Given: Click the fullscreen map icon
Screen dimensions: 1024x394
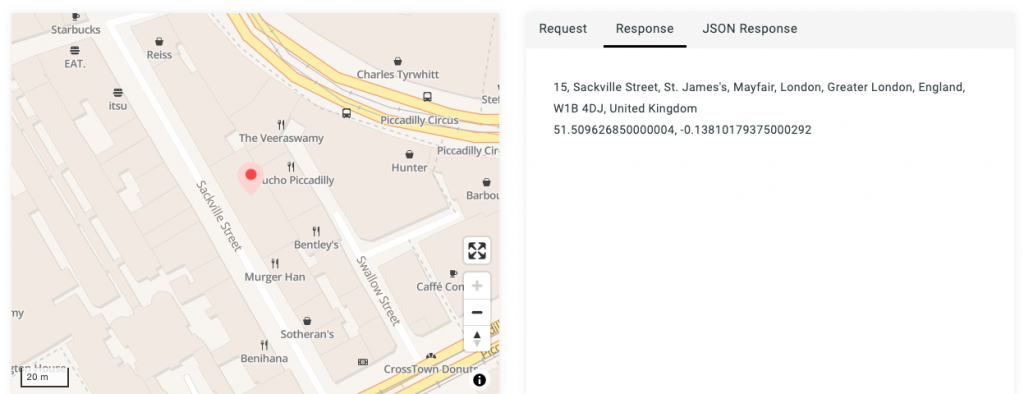Looking at the screenshot, I should click(477, 251).
